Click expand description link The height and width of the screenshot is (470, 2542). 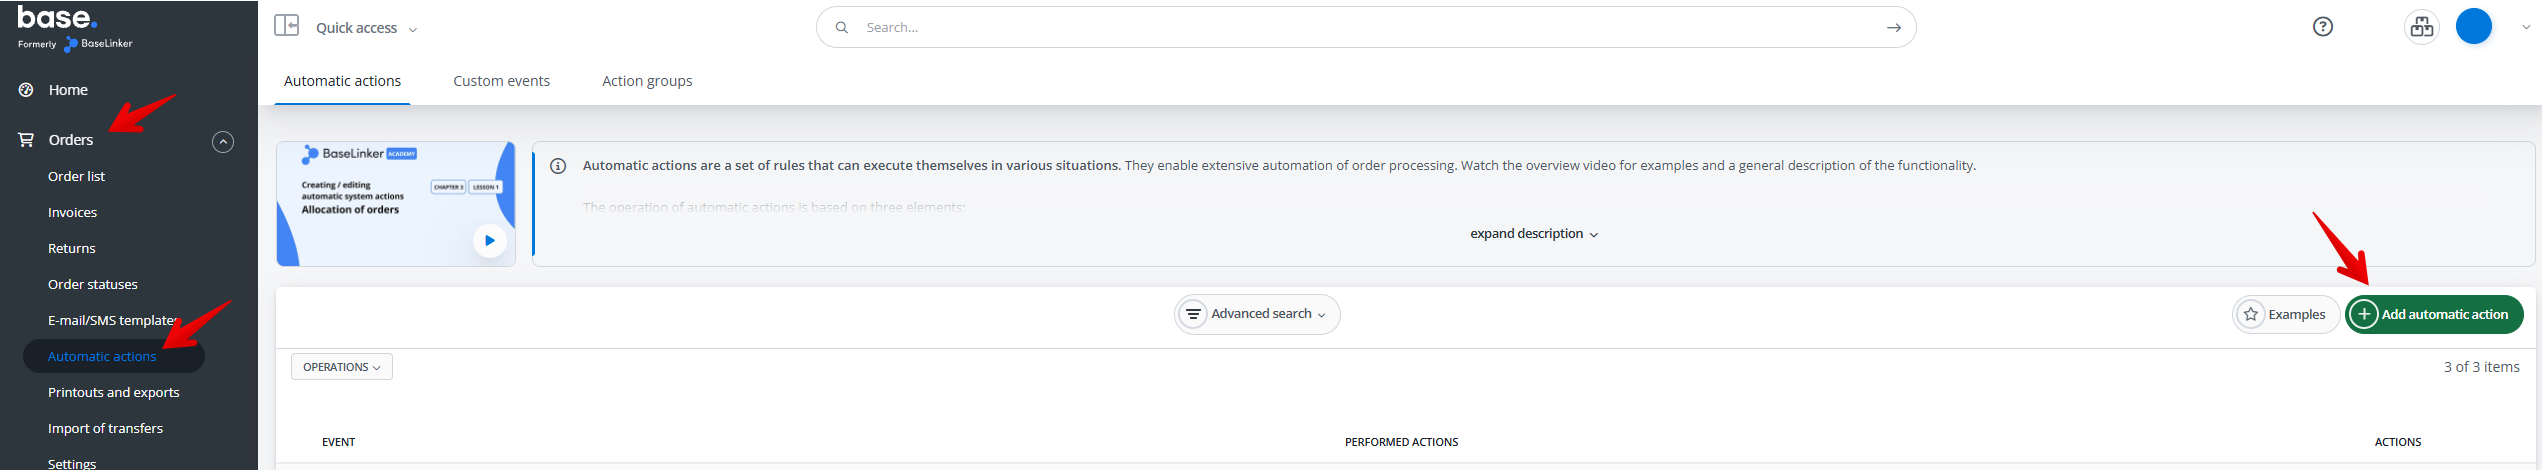point(1533,234)
